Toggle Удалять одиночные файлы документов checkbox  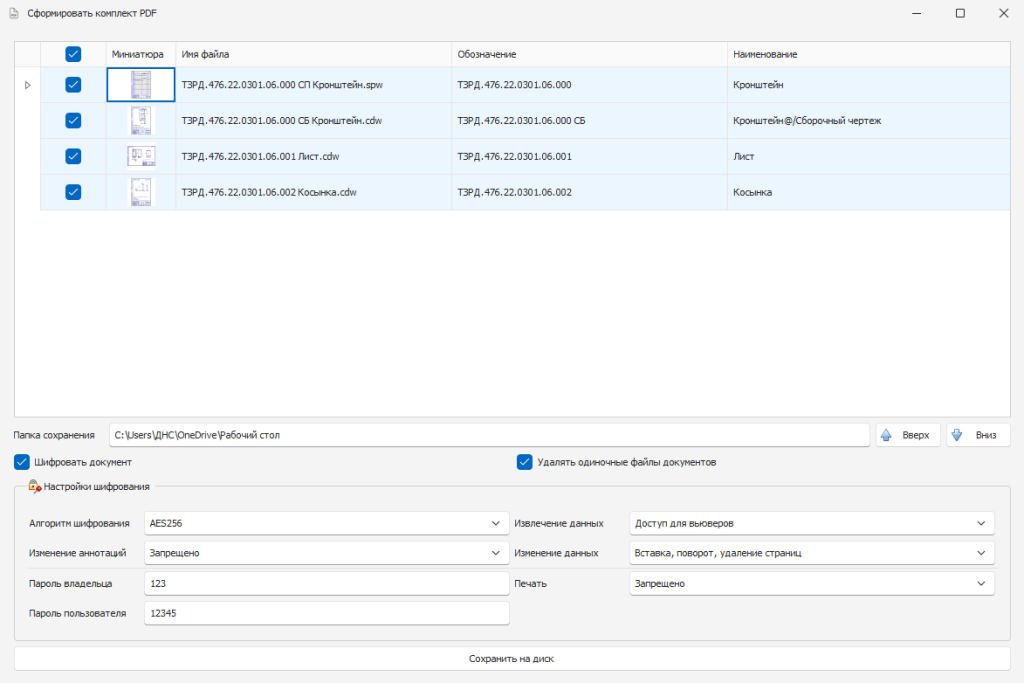(x=524, y=462)
